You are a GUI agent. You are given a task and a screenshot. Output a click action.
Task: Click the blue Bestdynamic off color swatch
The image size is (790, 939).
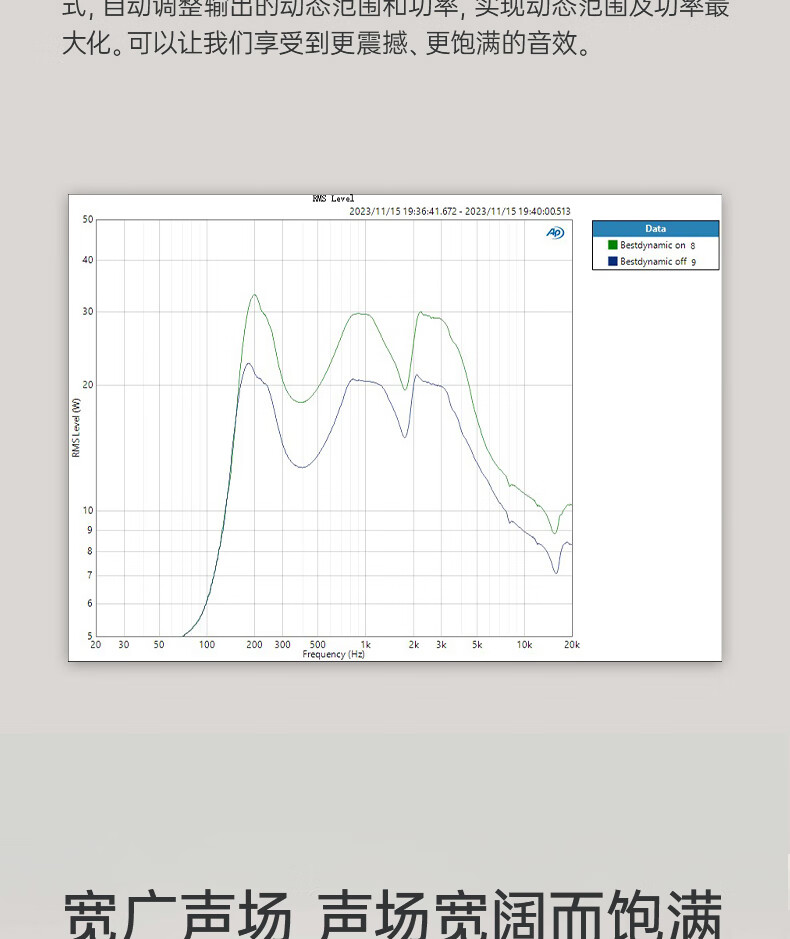tap(612, 262)
